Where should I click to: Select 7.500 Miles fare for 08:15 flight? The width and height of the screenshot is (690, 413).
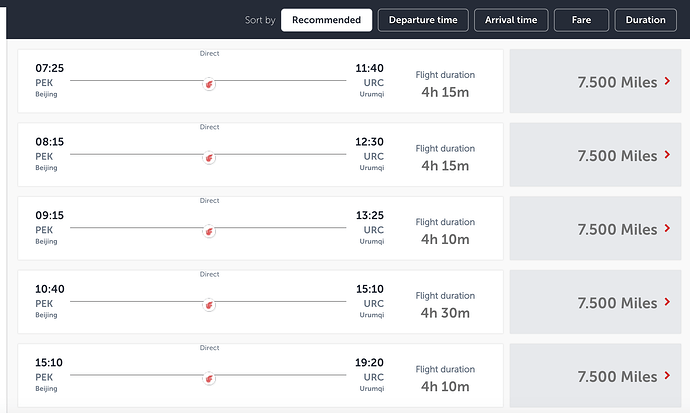point(595,154)
